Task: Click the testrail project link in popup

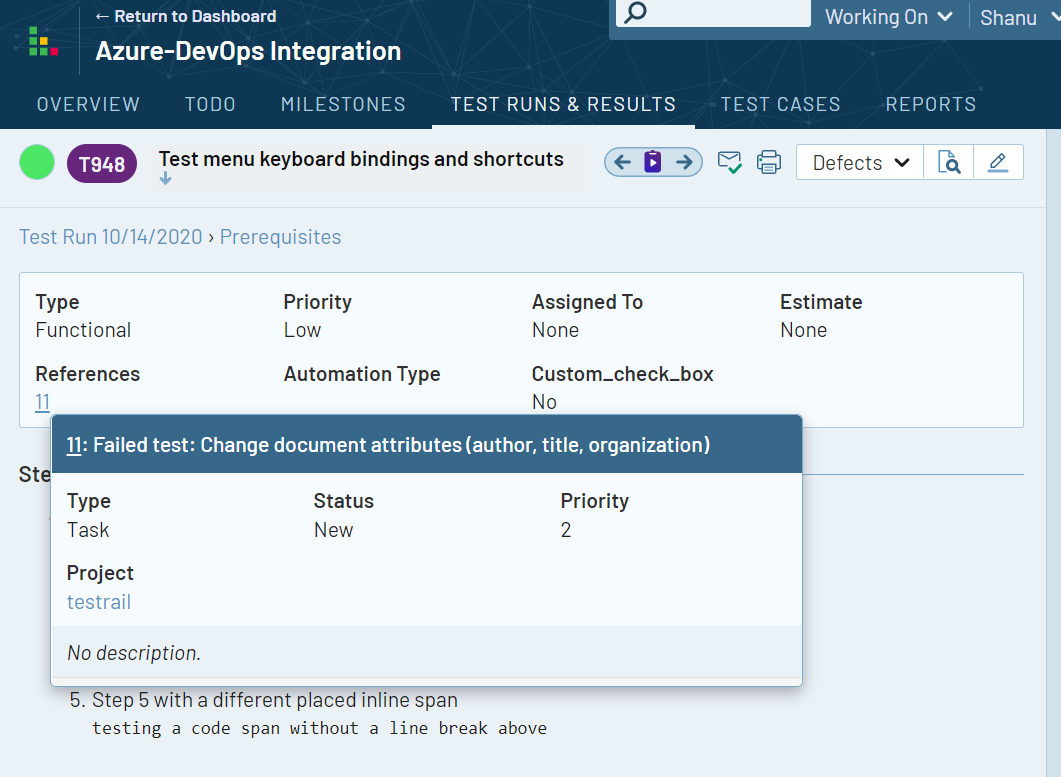Action: point(99,602)
